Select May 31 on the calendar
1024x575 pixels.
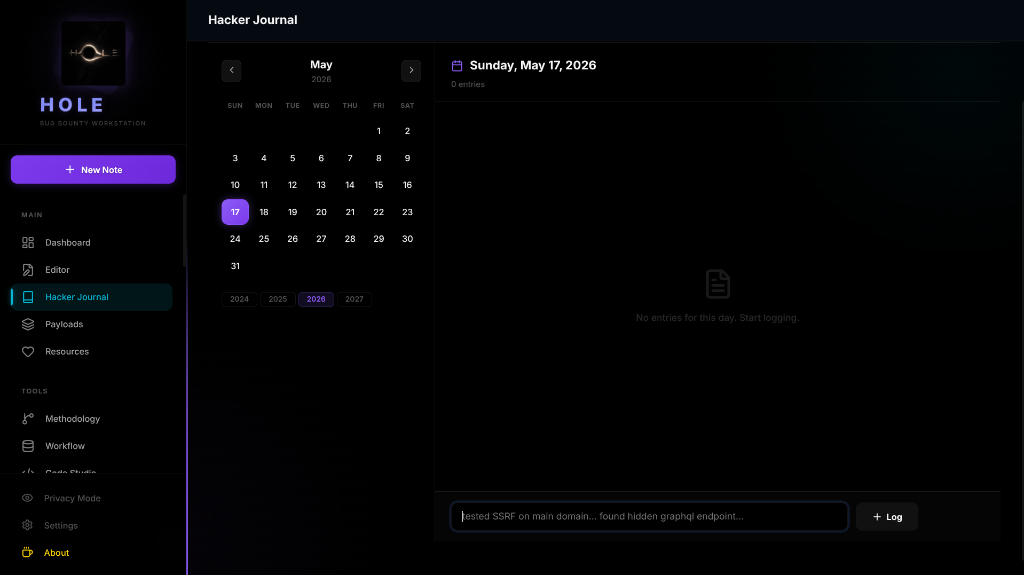[235, 266]
